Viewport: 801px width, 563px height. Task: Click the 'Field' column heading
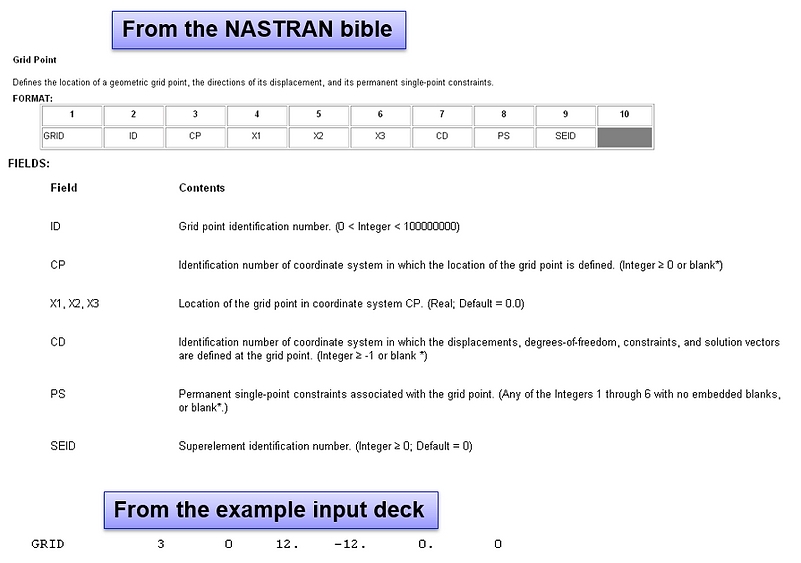tap(64, 188)
